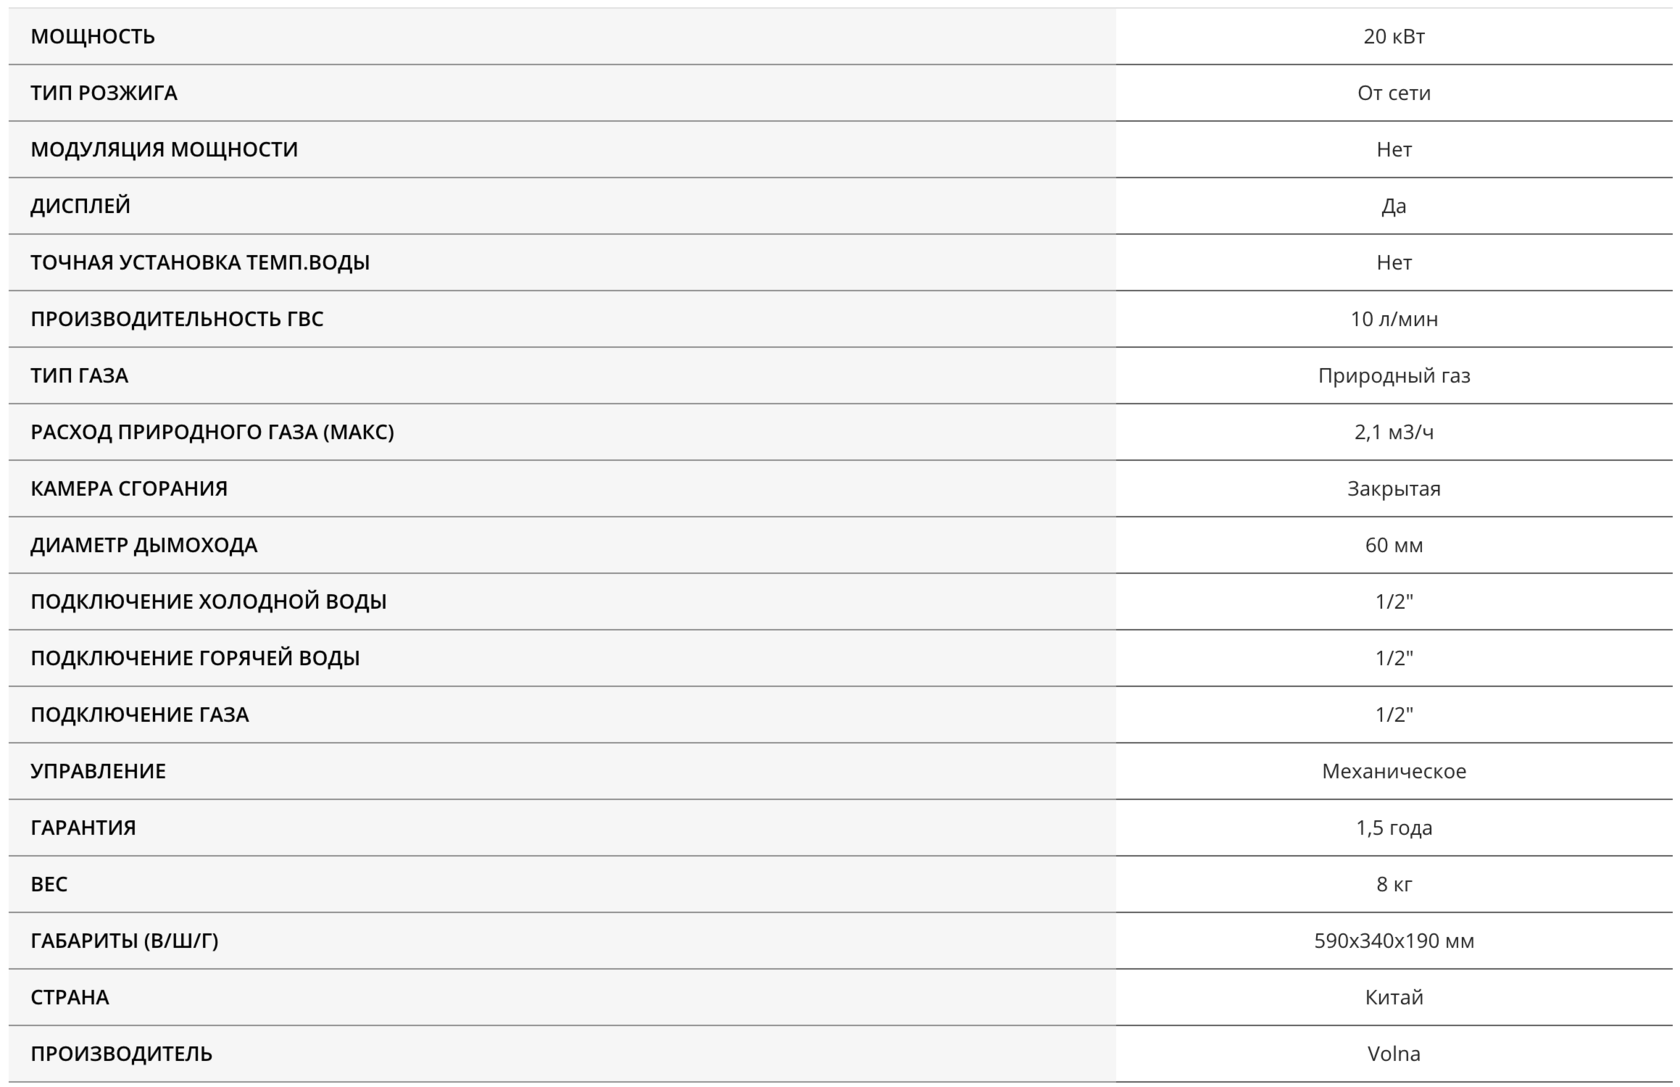Click the ТИП ГАЗА label

[x=79, y=376]
